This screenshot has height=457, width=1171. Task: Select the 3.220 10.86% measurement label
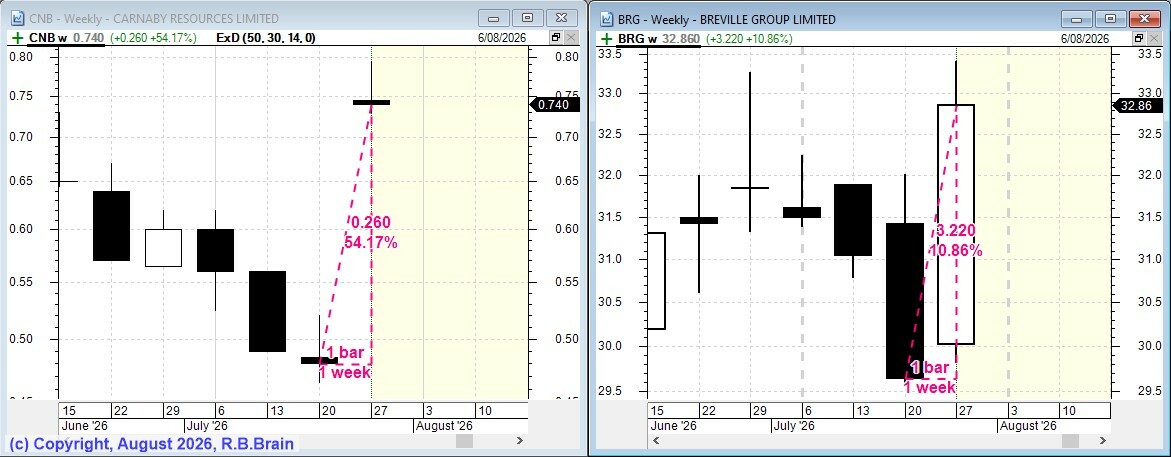[955, 240]
